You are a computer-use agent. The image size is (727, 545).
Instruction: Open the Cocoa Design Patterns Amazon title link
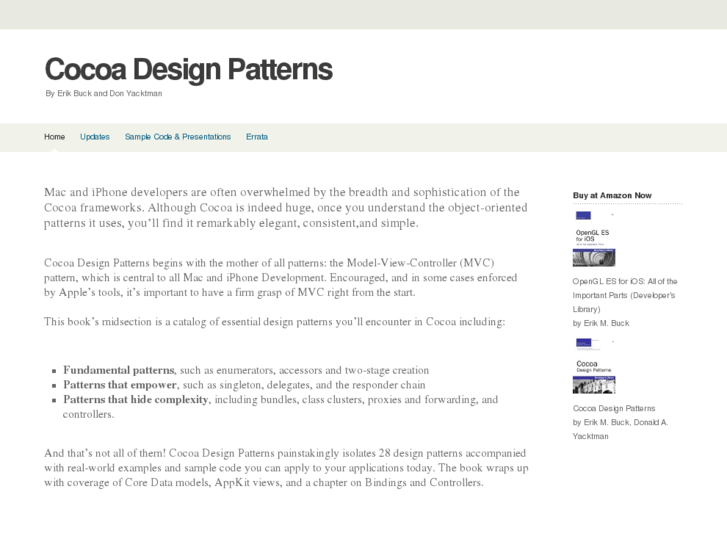(x=614, y=408)
